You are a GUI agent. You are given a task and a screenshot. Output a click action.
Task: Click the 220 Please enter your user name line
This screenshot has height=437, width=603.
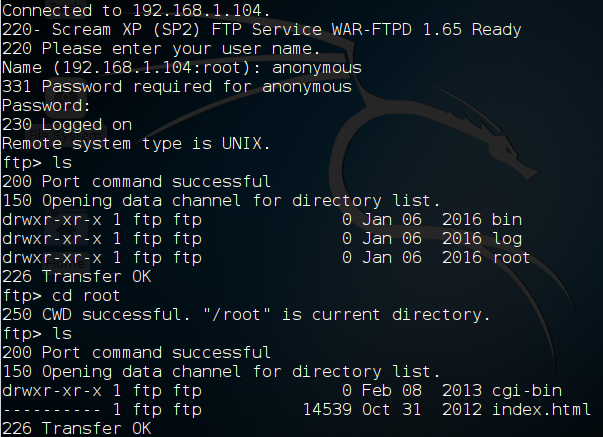pyautogui.click(x=161, y=49)
